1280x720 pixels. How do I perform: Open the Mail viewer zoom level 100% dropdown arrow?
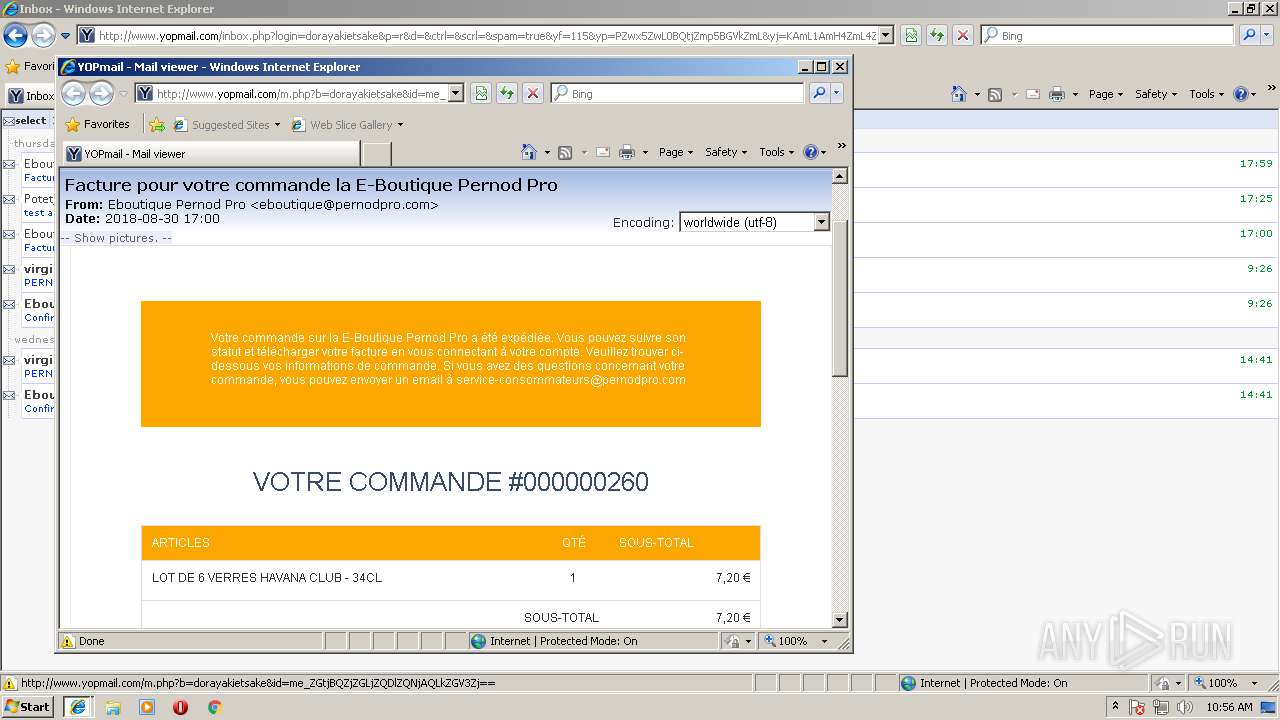tap(824, 641)
